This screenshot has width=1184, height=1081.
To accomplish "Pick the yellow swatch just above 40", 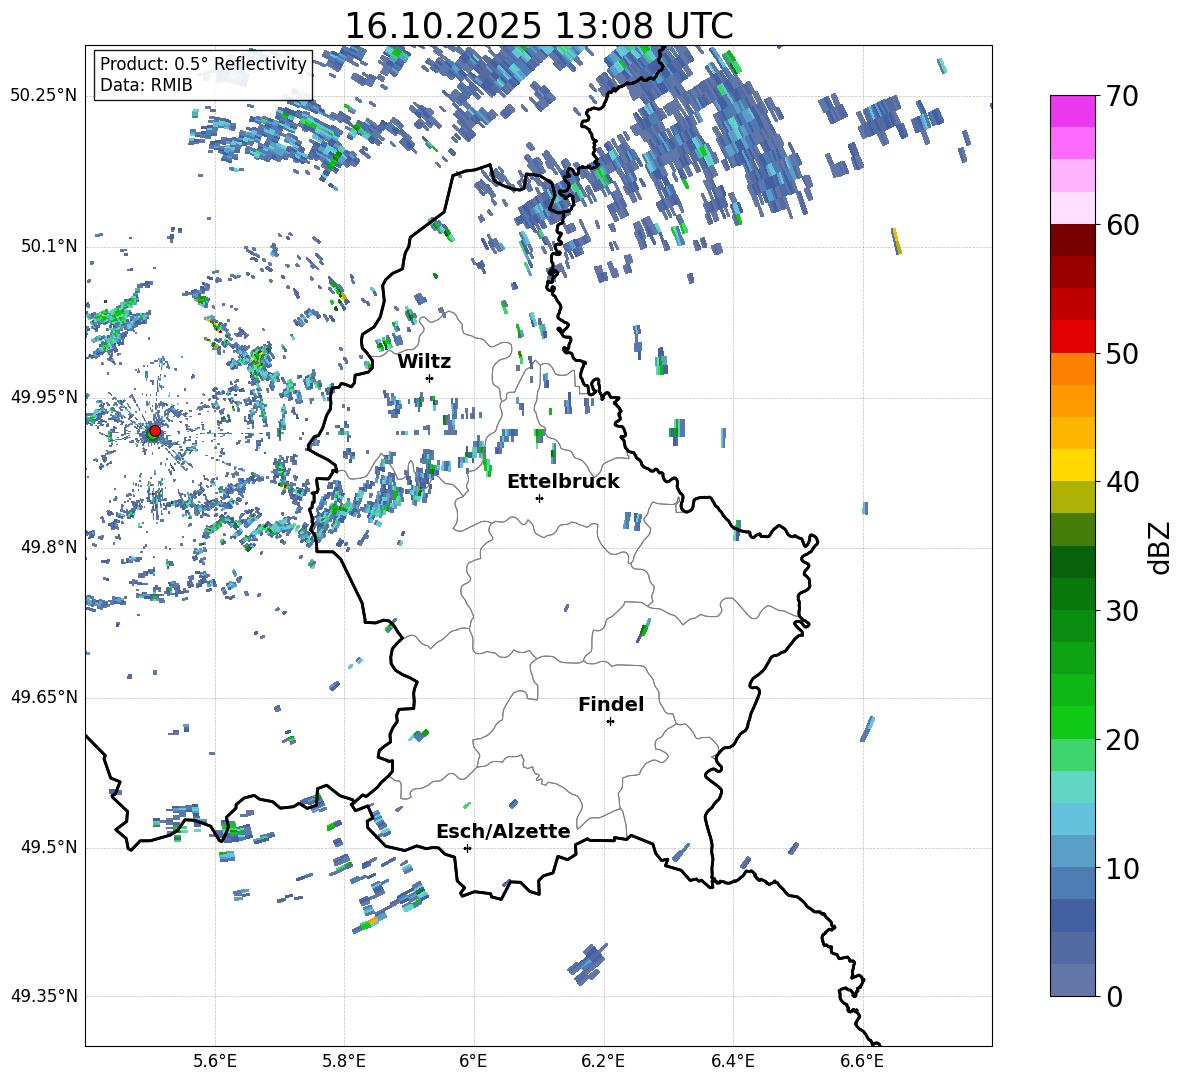I will 1072,465.
